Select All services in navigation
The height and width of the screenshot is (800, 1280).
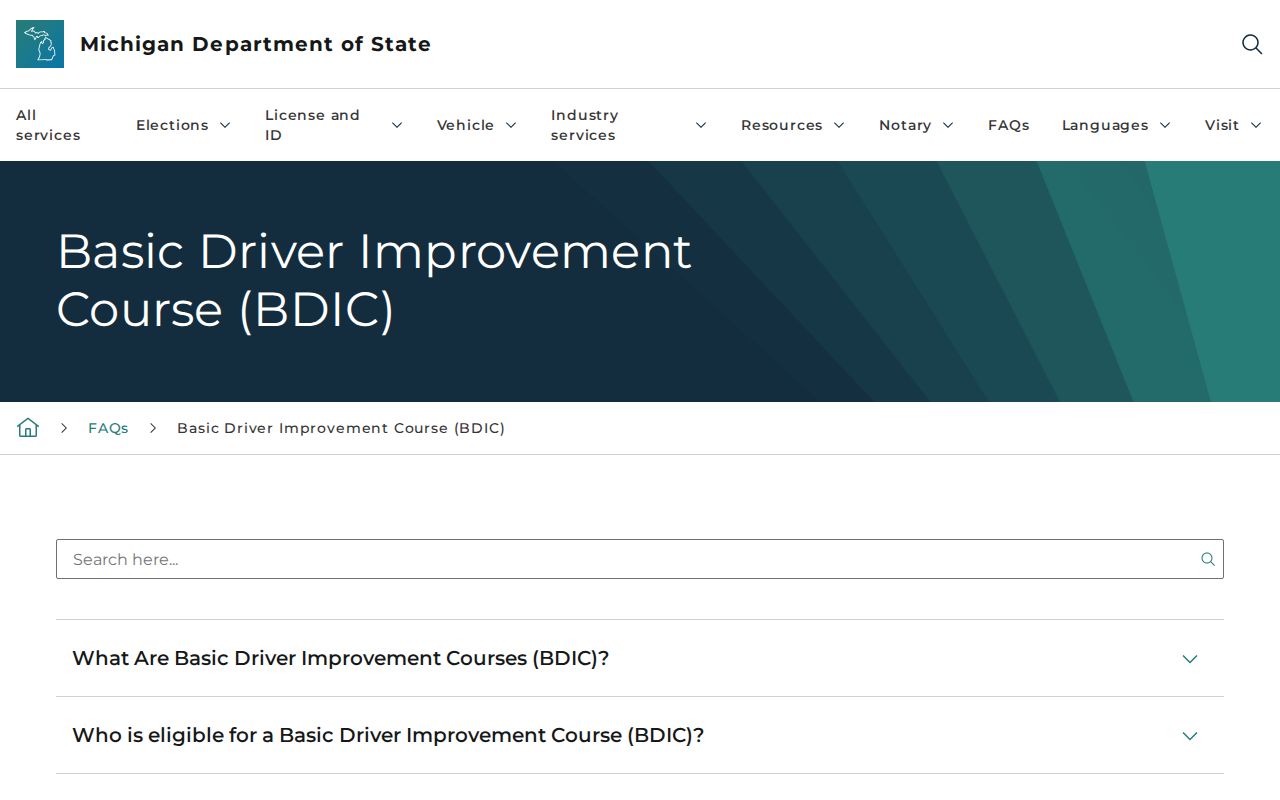tap(48, 125)
